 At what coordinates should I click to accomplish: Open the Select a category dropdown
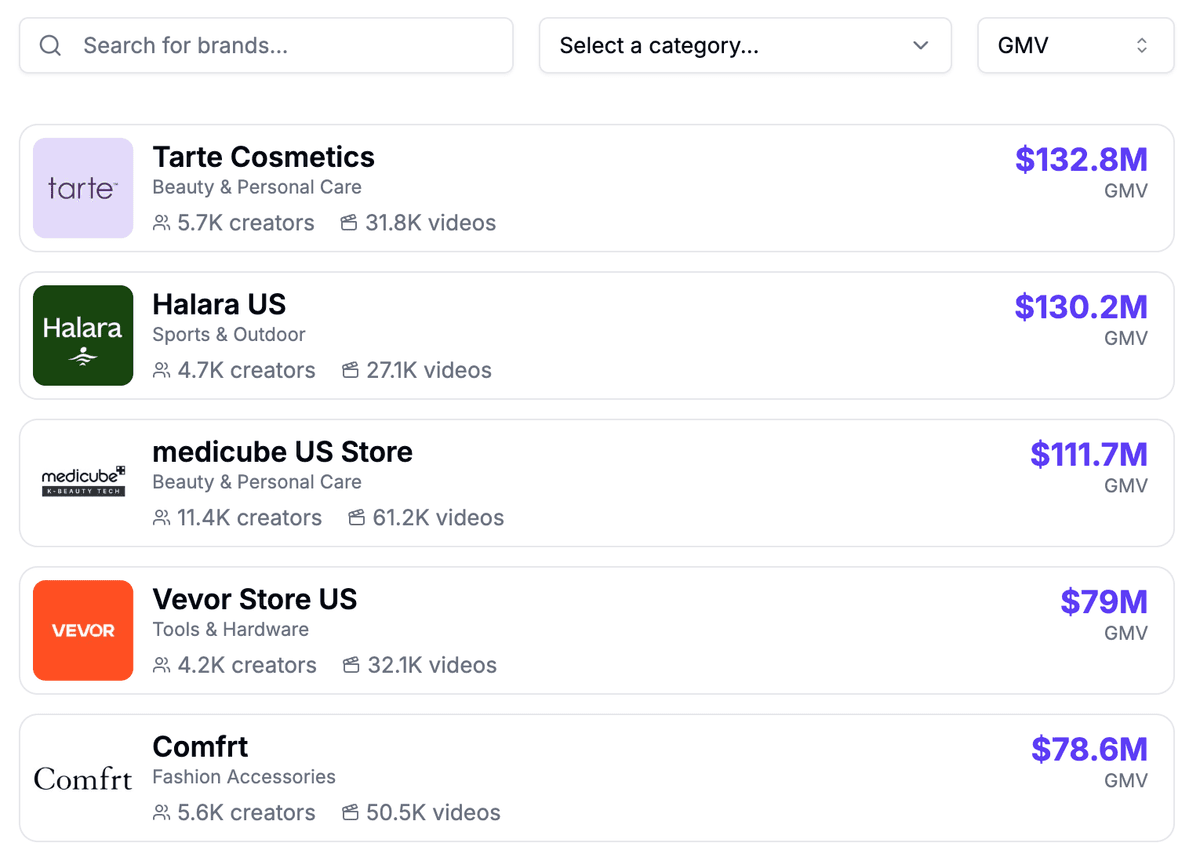[x=745, y=45]
